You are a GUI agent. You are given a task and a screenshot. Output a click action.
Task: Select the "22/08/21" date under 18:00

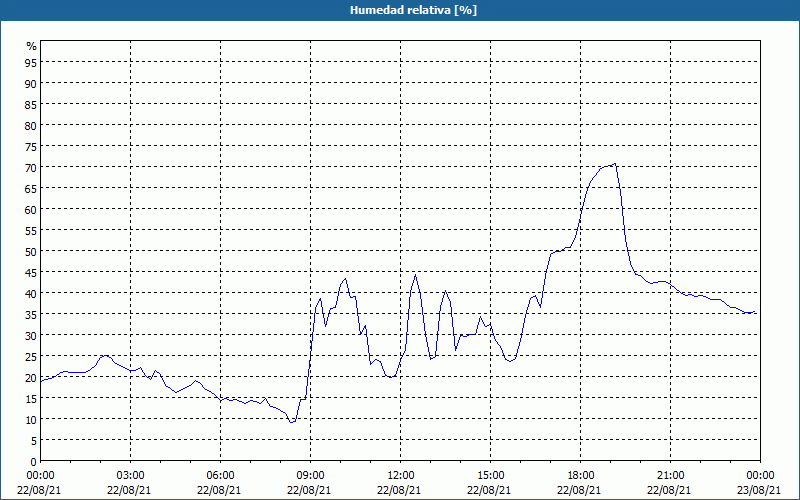pos(580,490)
